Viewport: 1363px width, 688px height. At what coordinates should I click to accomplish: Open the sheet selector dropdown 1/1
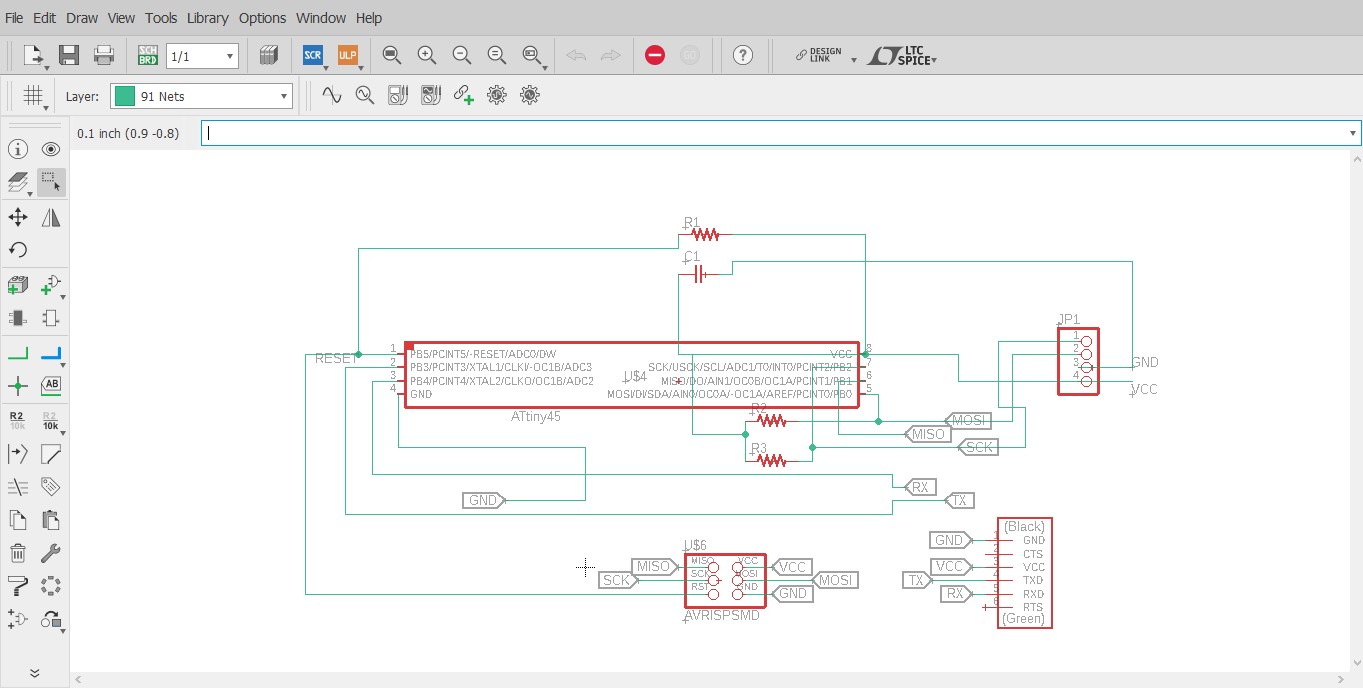click(202, 56)
